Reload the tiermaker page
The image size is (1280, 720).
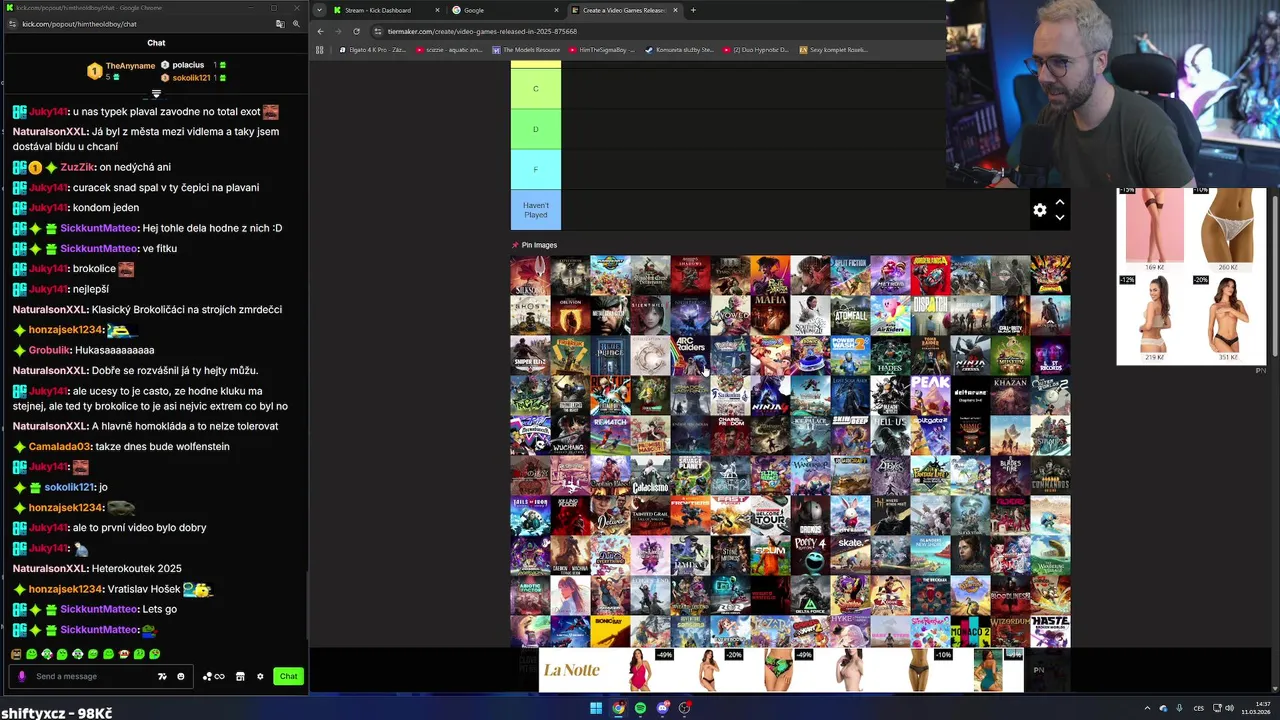pos(356,31)
